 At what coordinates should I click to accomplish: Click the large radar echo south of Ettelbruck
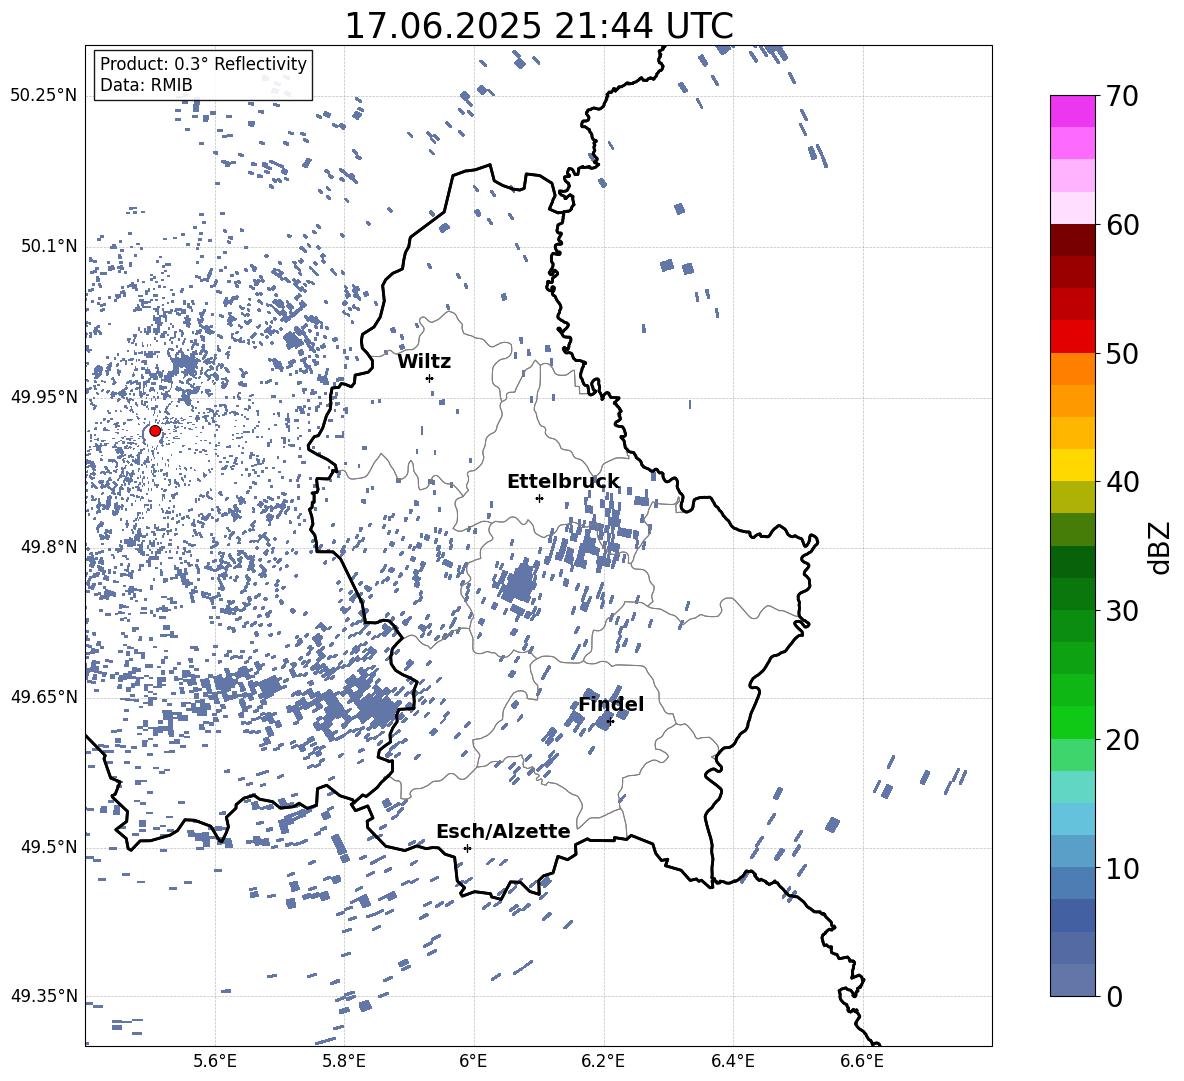pyautogui.click(x=520, y=584)
